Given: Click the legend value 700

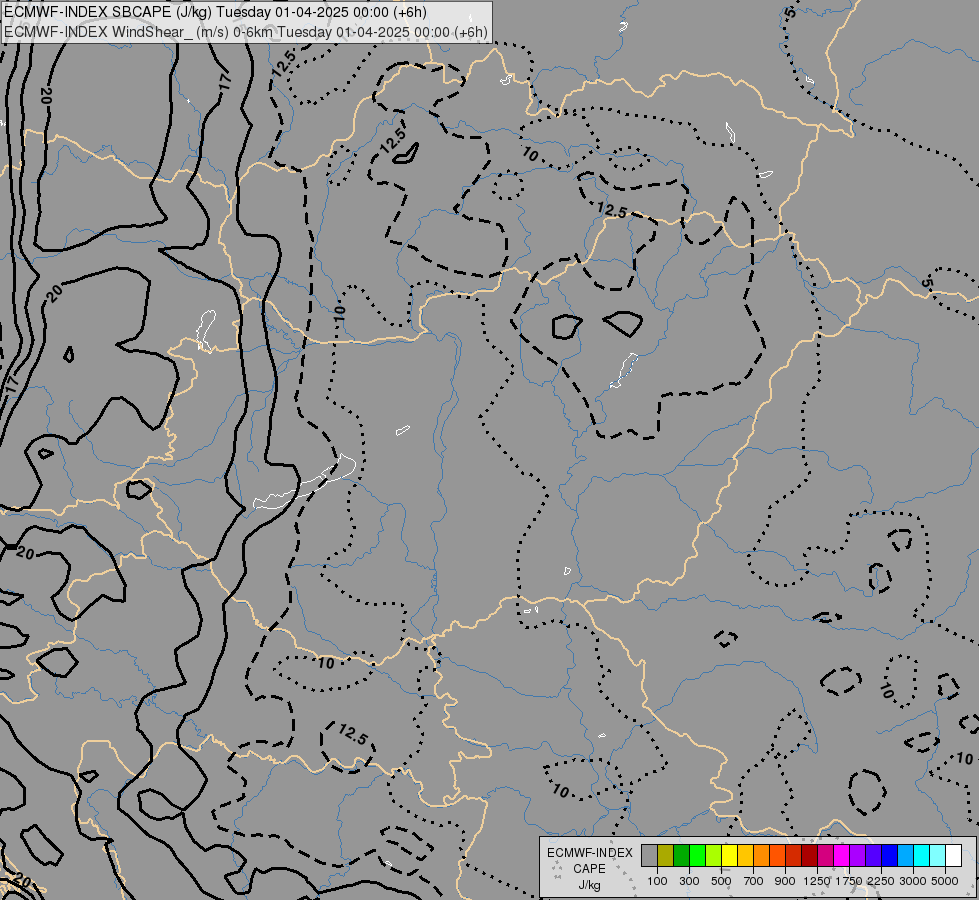Looking at the screenshot, I should pos(754,881).
